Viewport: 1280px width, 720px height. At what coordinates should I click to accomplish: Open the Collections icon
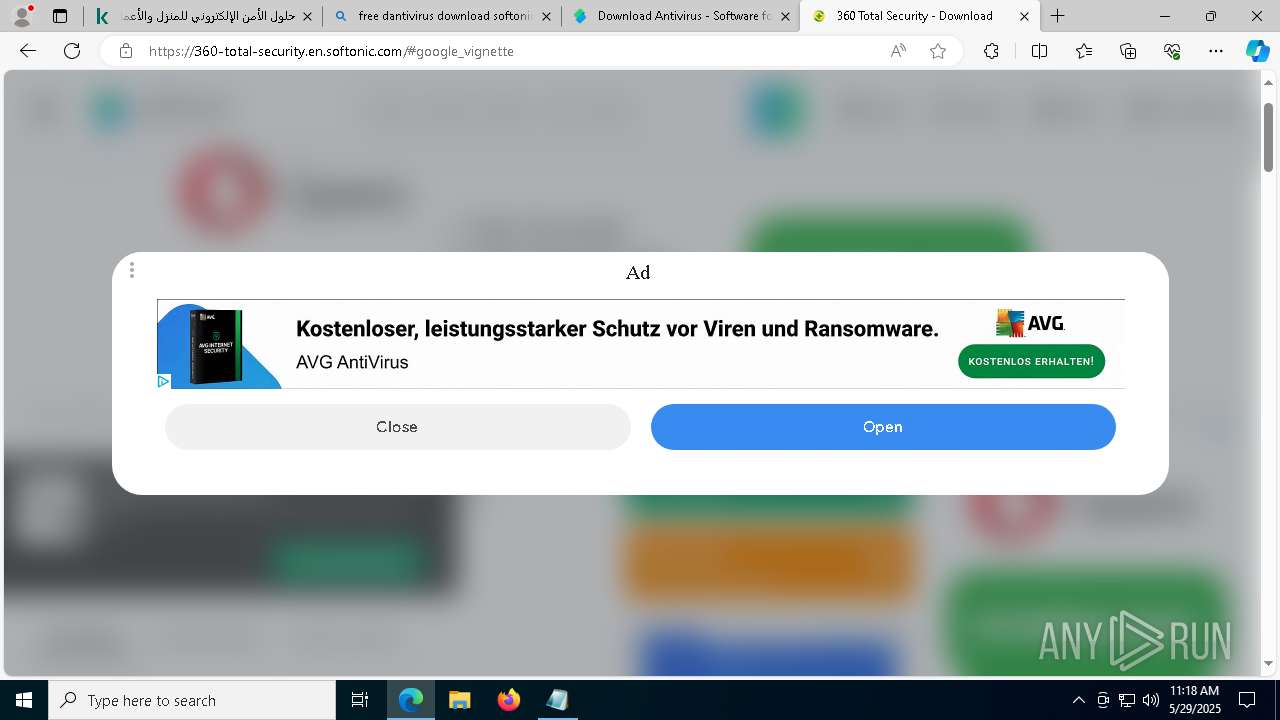[x=1128, y=51]
